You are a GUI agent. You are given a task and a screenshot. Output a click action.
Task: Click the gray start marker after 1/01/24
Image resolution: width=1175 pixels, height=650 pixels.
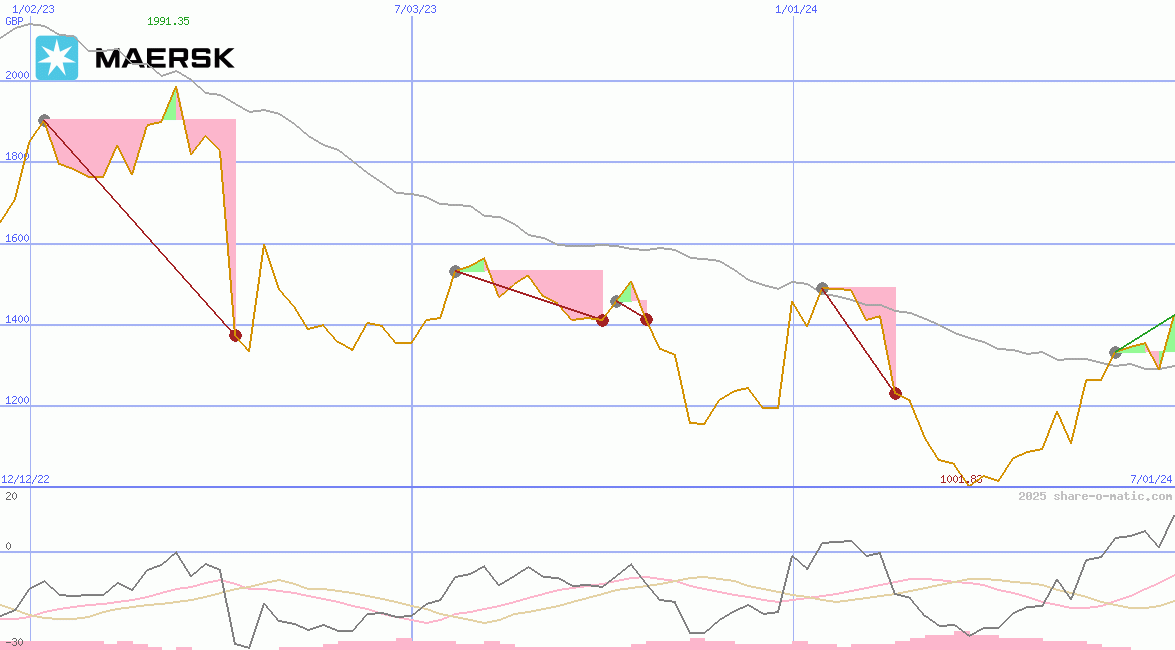(822, 288)
